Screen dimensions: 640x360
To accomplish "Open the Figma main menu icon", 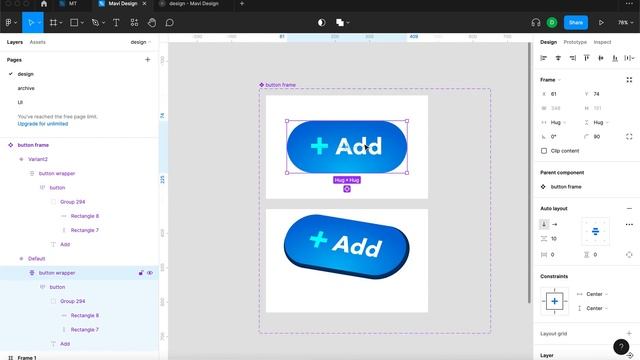I will (x=8, y=22).
